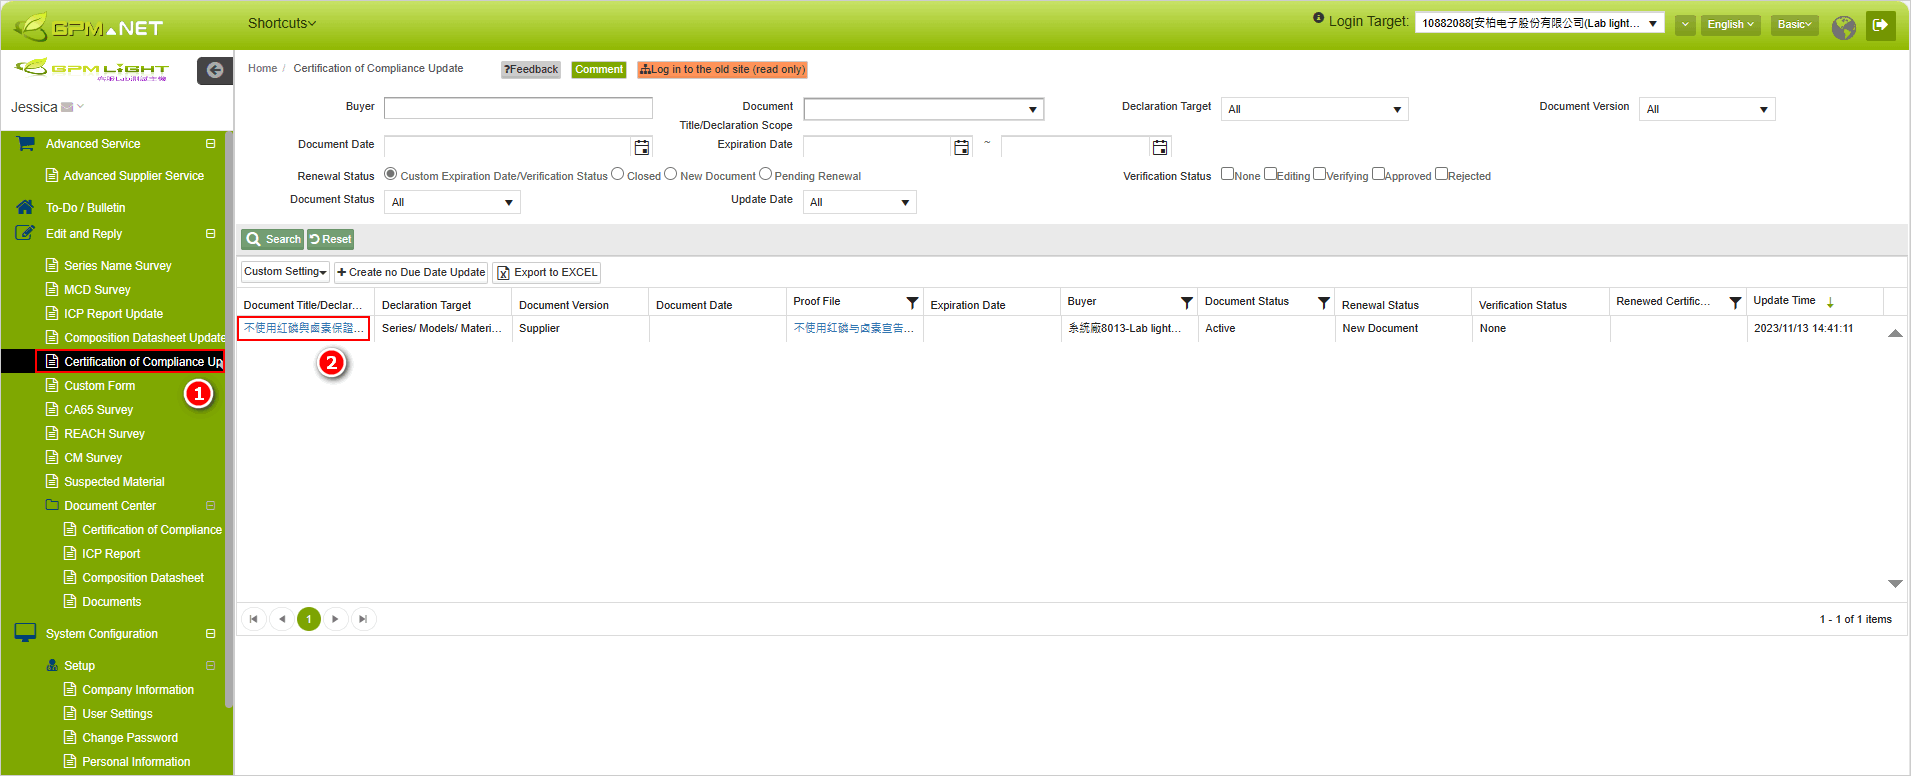Open the Custom Setting dropdown
The image size is (1911, 776).
tap(285, 272)
